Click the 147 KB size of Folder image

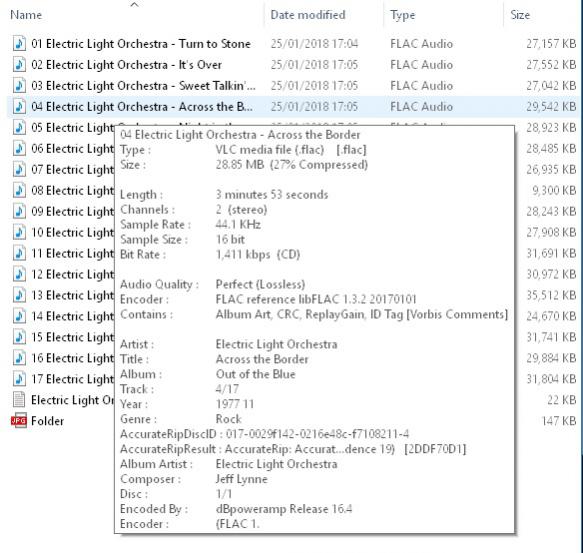pyautogui.click(x=558, y=421)
